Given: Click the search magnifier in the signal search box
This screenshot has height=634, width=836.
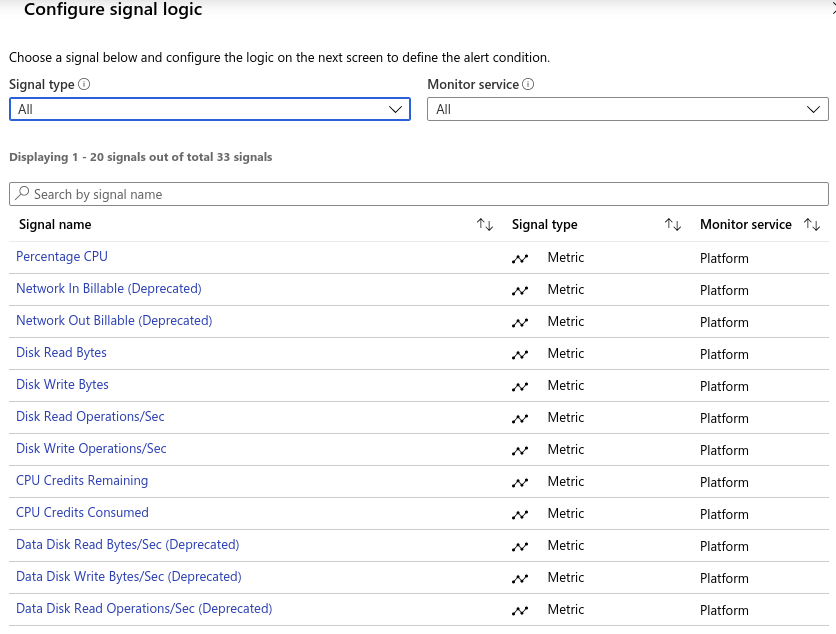Looking at the screenshot, I should pos(21,193).
